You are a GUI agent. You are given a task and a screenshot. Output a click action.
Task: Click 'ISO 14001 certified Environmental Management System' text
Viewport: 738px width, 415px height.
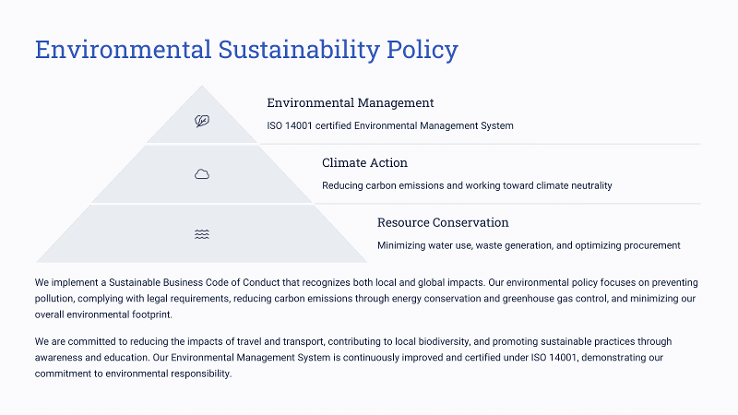coord(390,126)
